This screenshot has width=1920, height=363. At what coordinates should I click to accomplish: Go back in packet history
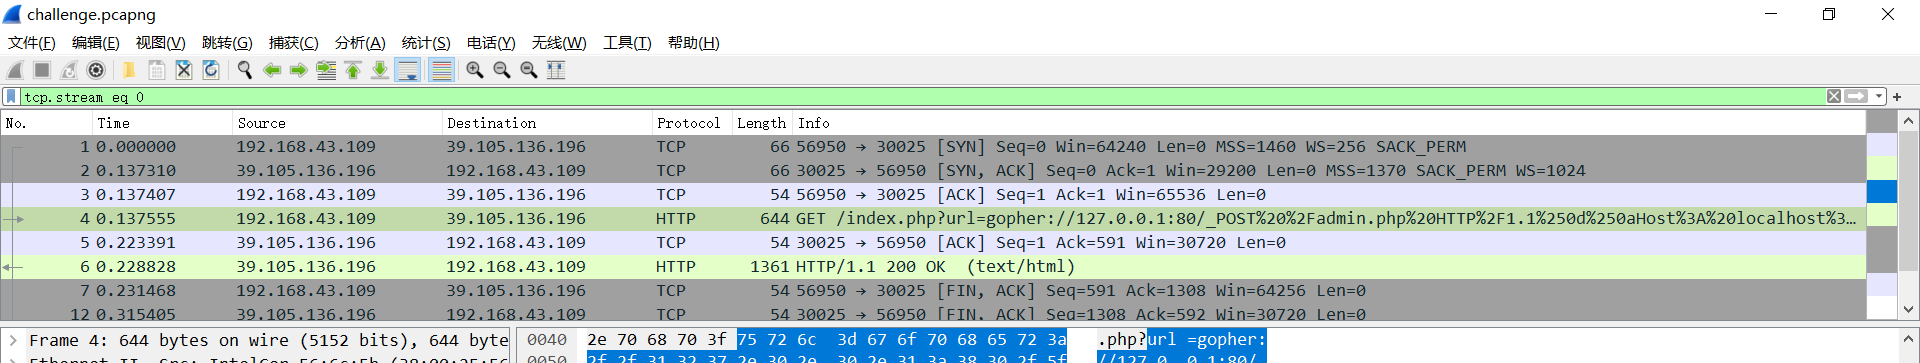click(271, 70)
